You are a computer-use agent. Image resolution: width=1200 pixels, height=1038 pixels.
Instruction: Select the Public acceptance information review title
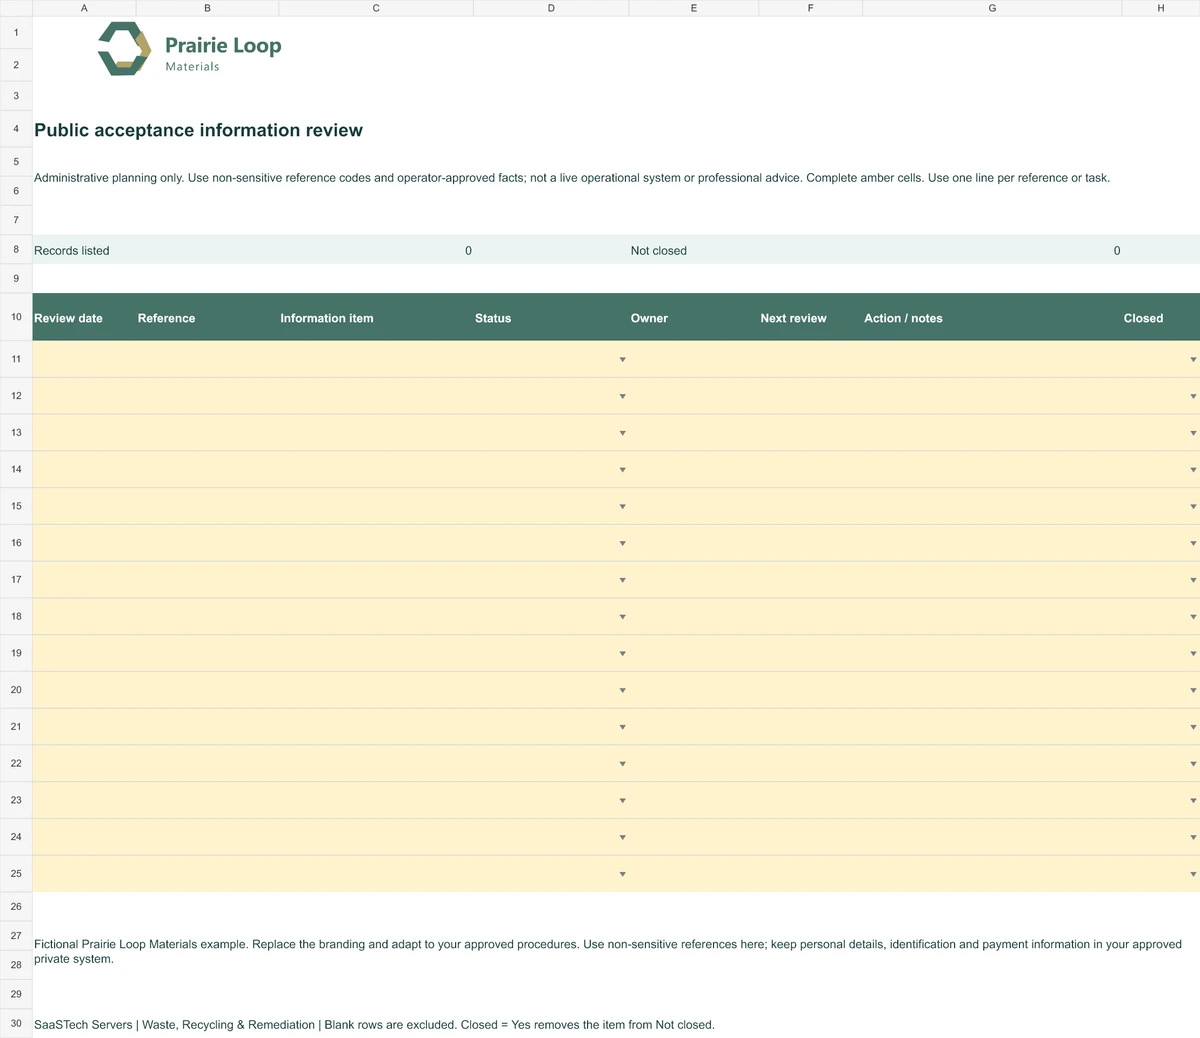pyautogui.click(x=198, y=130)
